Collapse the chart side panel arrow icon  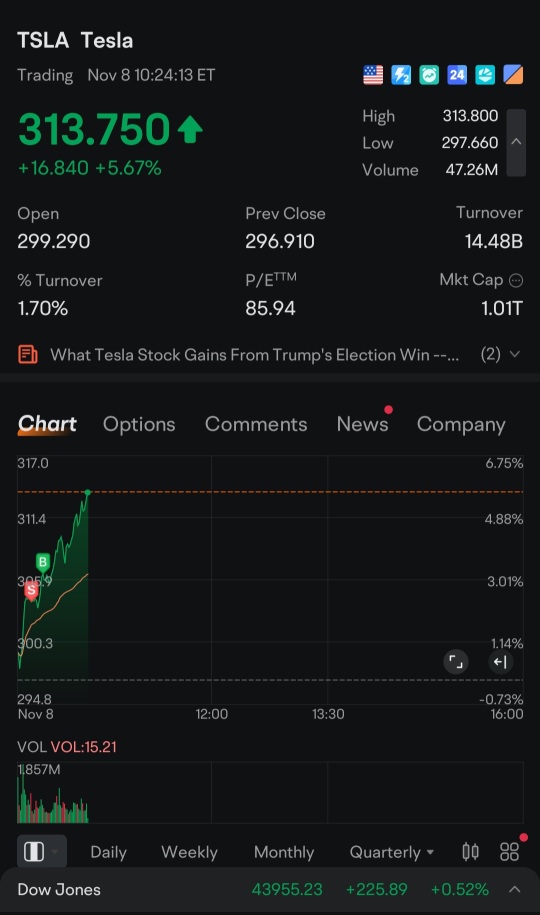point(500,662)
